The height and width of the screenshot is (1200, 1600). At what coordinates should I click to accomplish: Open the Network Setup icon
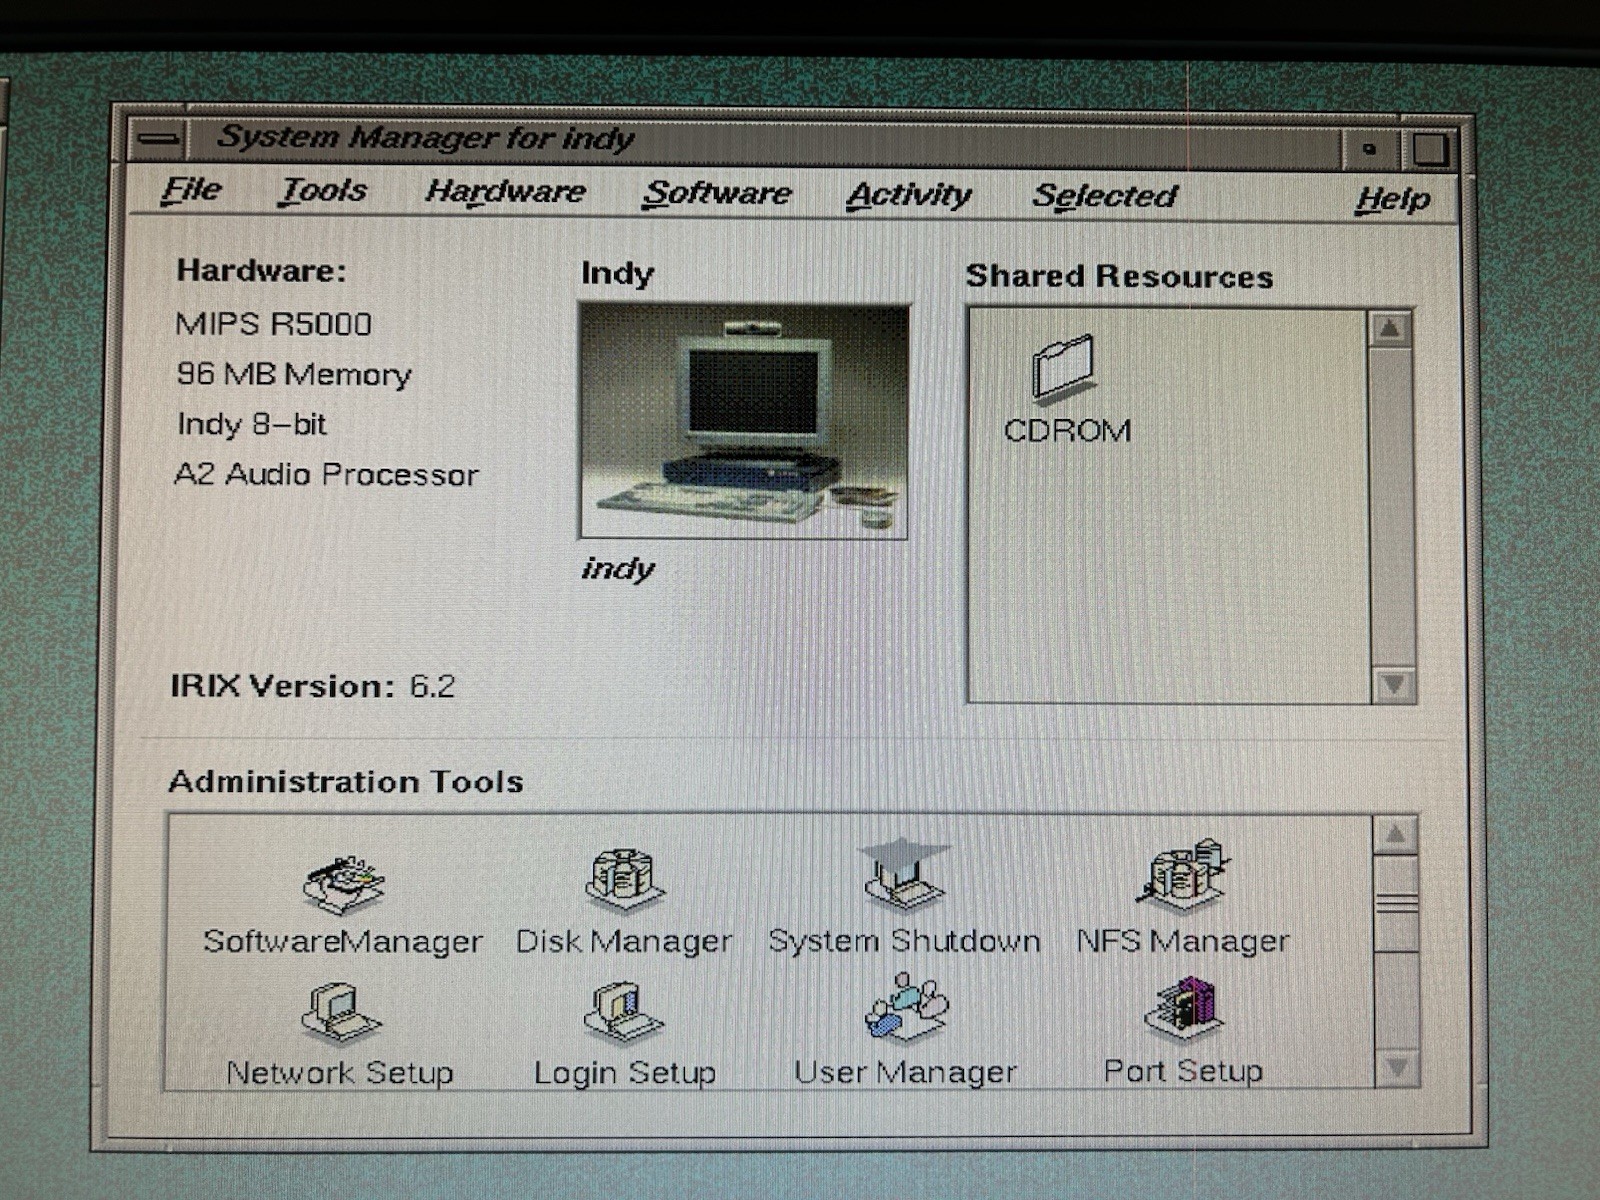coord(340,1013)
